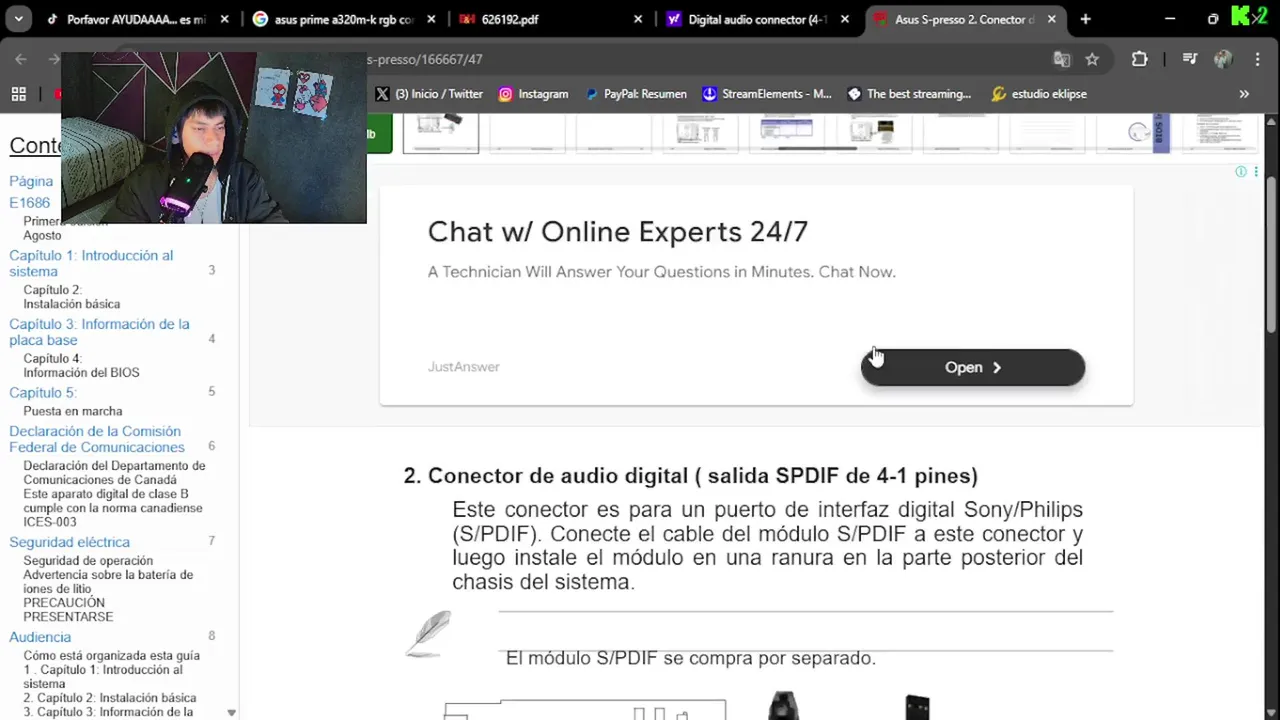Open the estudio eklipse bookmark
The width and height of the screenshot is (1280, 720).
(1039, 94)
